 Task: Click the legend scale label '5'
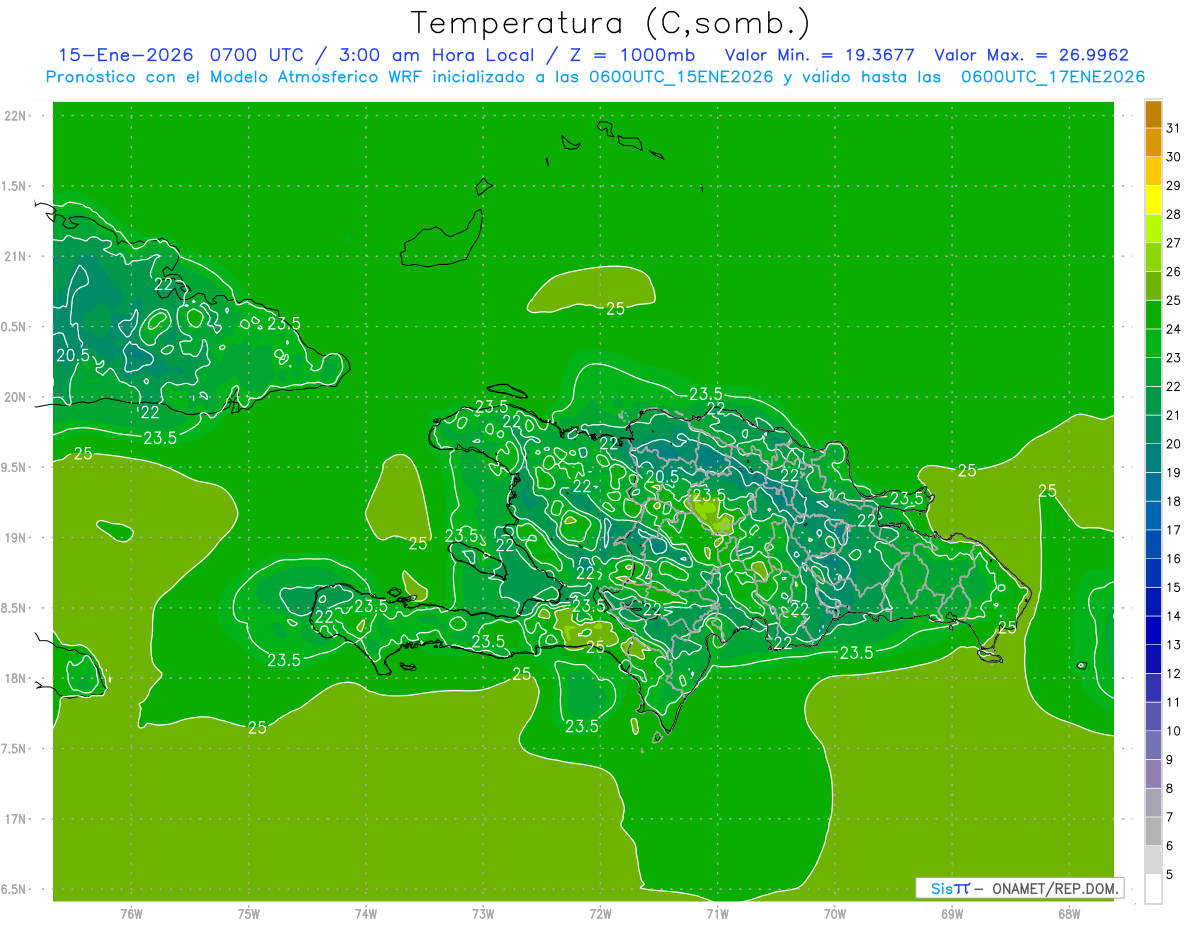click(x=1171, y=875)
